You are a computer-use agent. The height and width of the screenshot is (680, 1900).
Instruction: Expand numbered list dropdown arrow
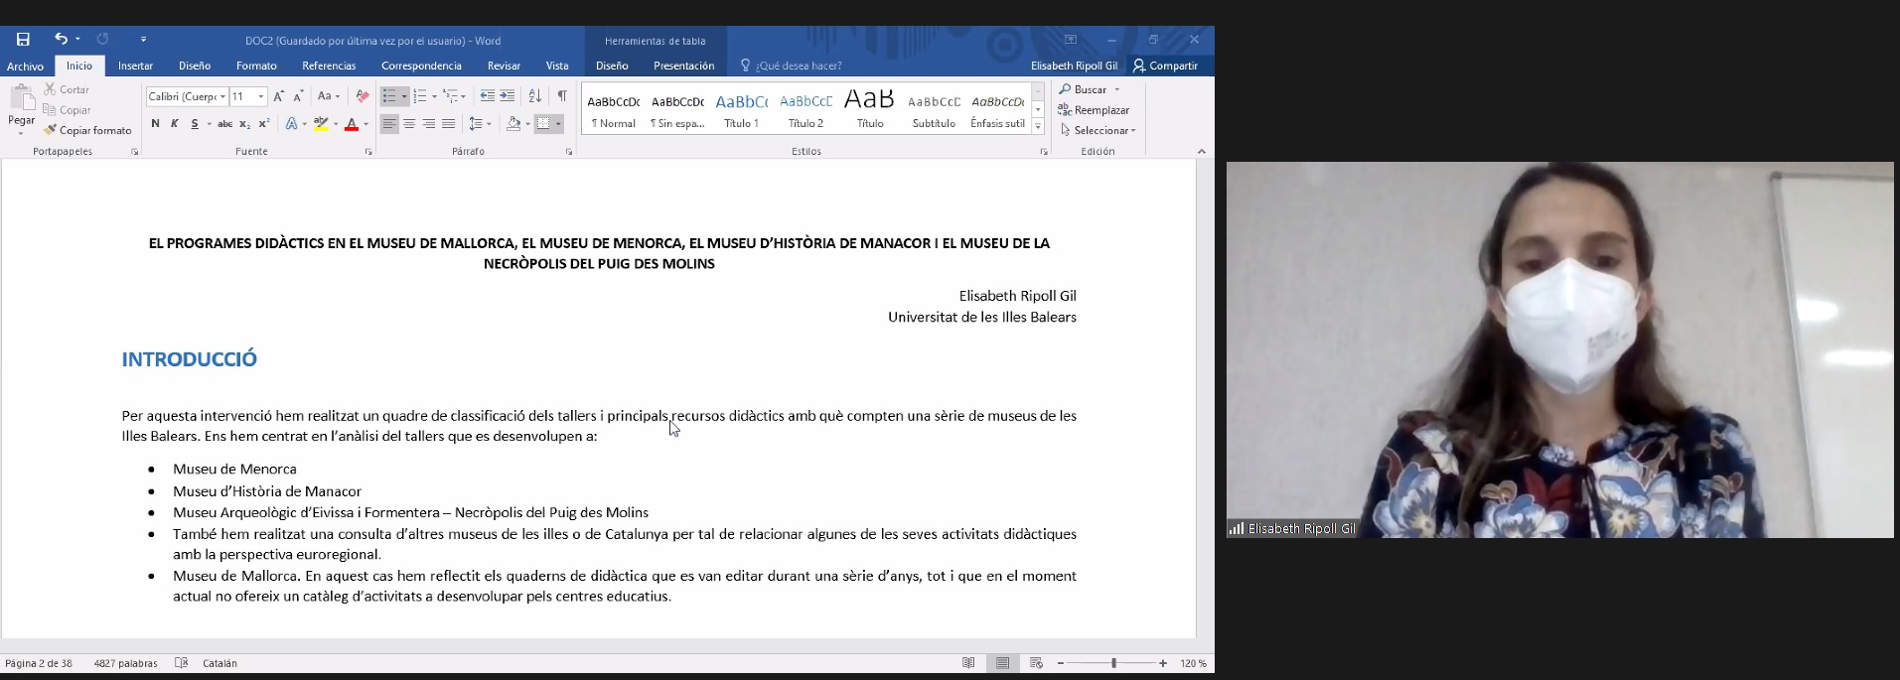tap(434, 97)
